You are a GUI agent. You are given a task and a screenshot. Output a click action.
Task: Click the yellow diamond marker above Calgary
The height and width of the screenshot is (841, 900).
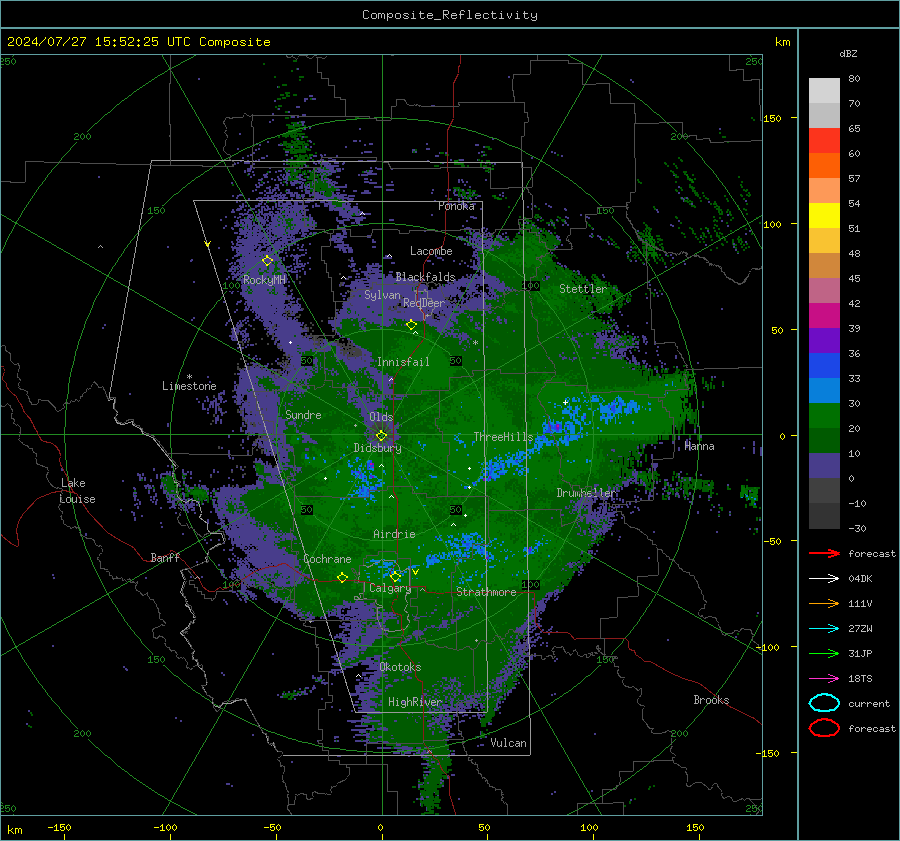click(x=395, y=576)
